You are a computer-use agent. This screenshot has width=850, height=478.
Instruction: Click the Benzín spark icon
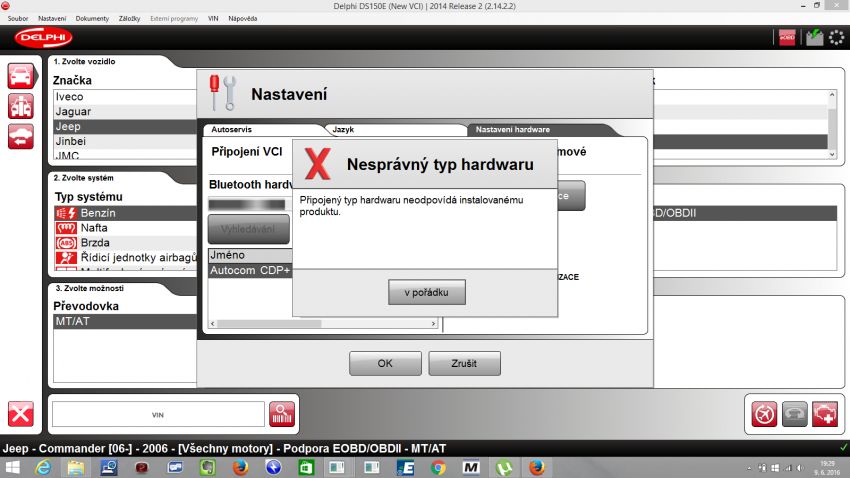tap(66, 213)
